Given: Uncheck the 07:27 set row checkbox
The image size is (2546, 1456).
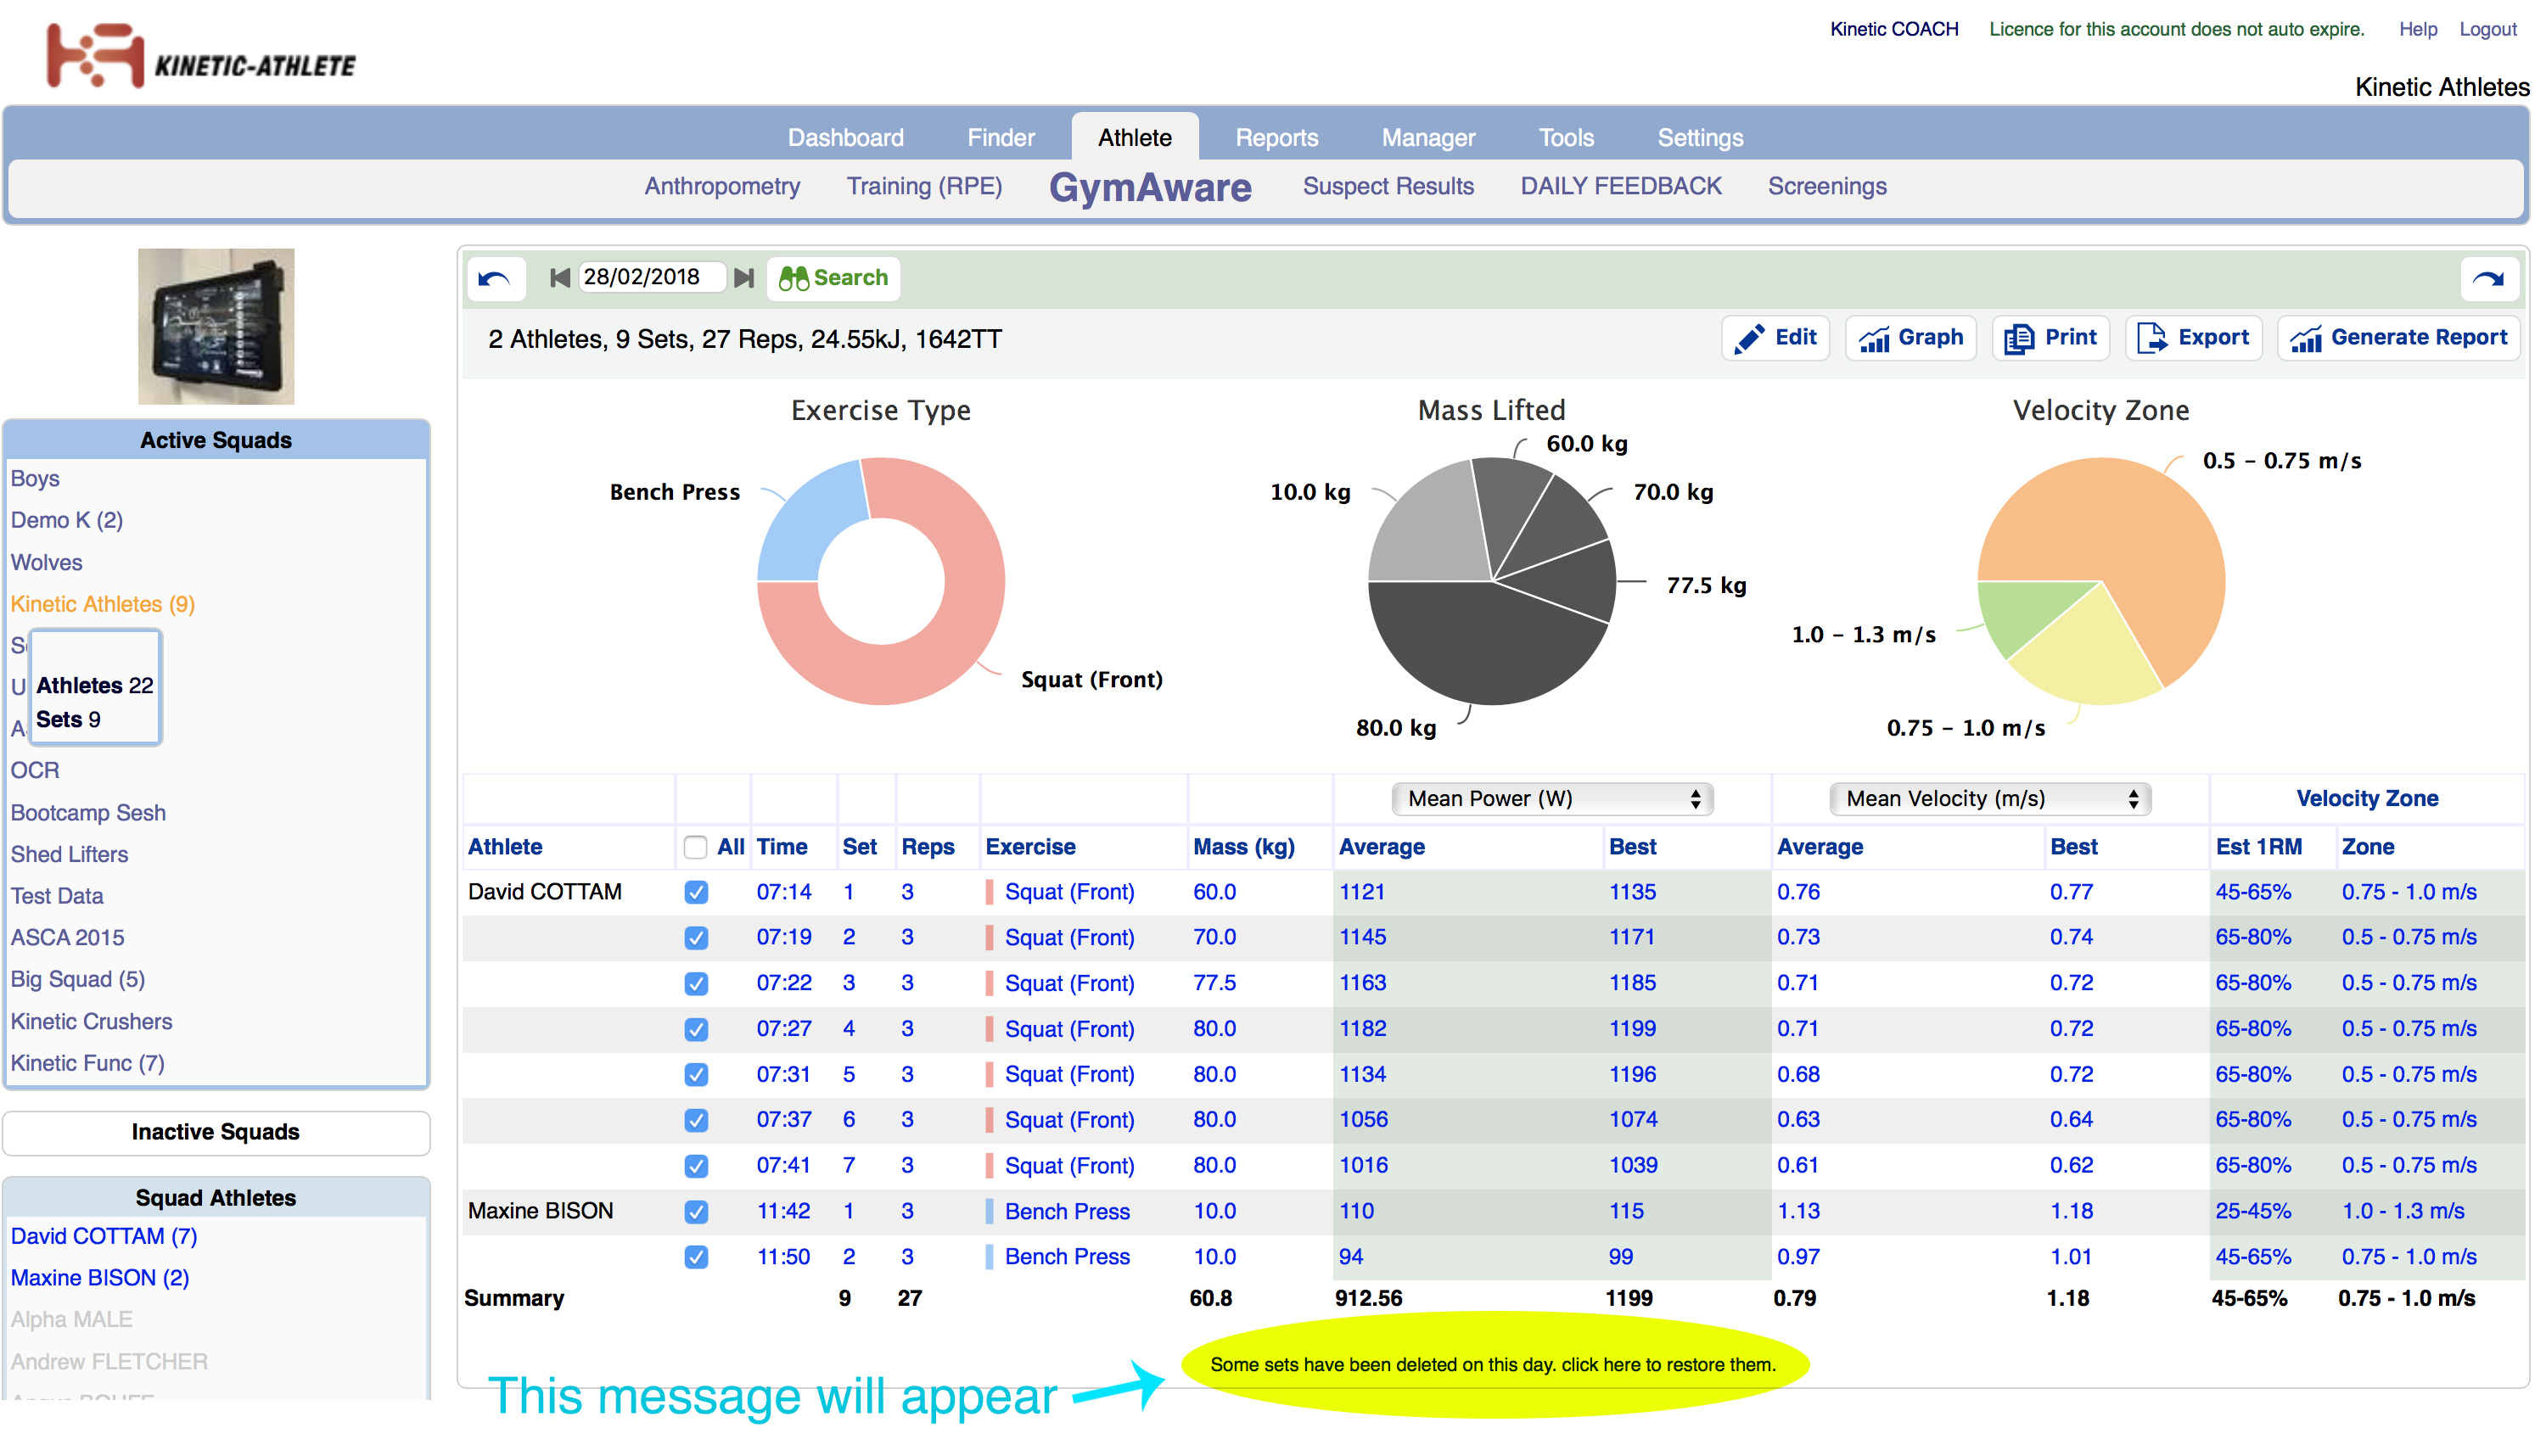Looking at the screenshot, I should click(696, 1029).
